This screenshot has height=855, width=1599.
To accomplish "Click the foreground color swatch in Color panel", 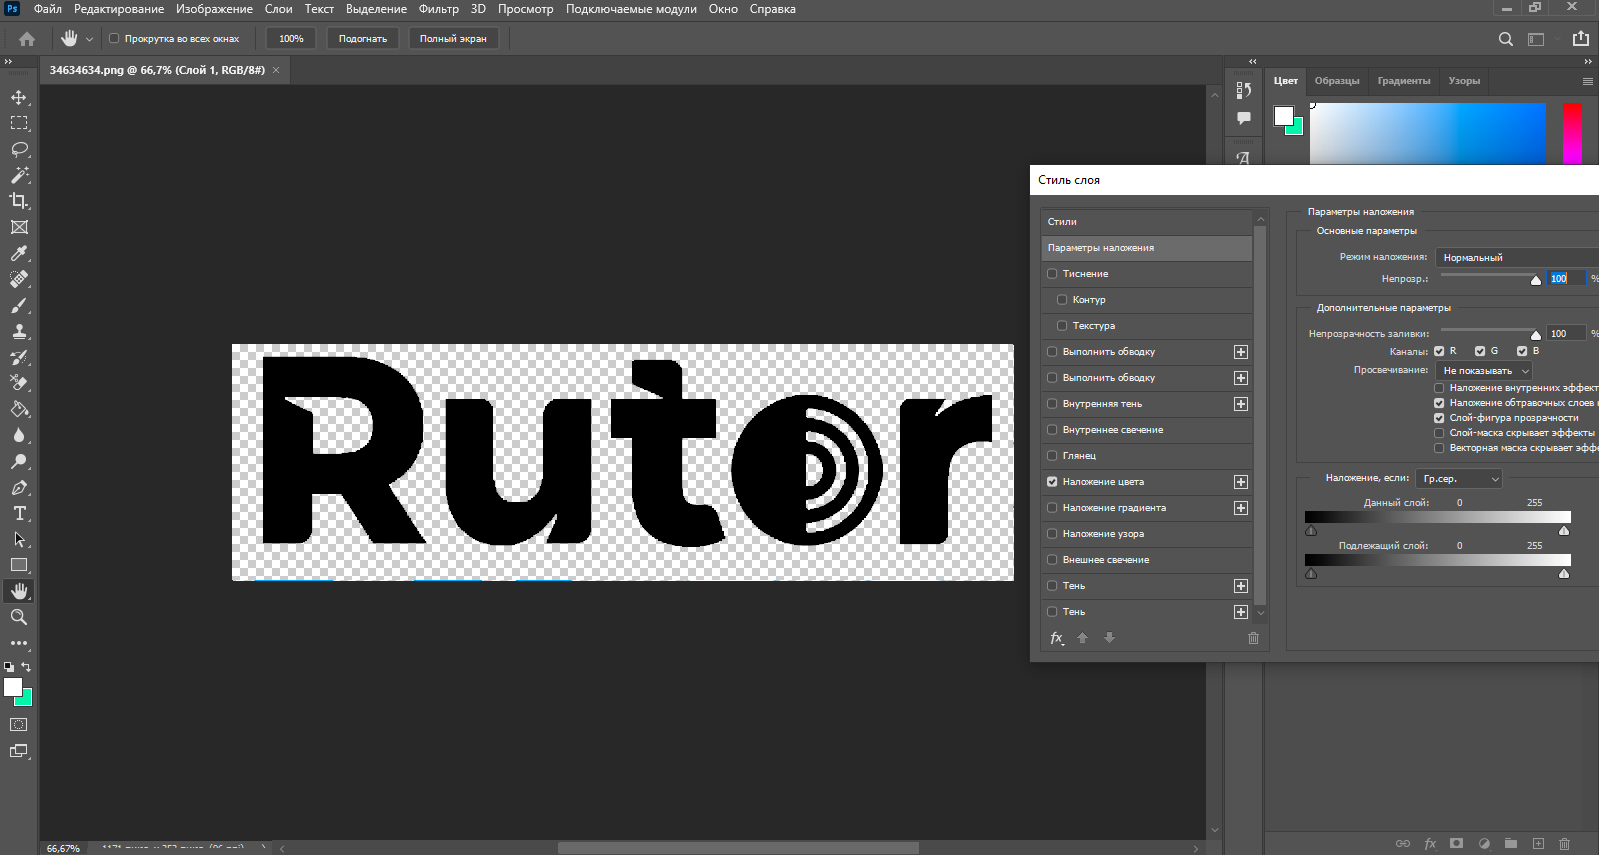I will point(1283,116).
